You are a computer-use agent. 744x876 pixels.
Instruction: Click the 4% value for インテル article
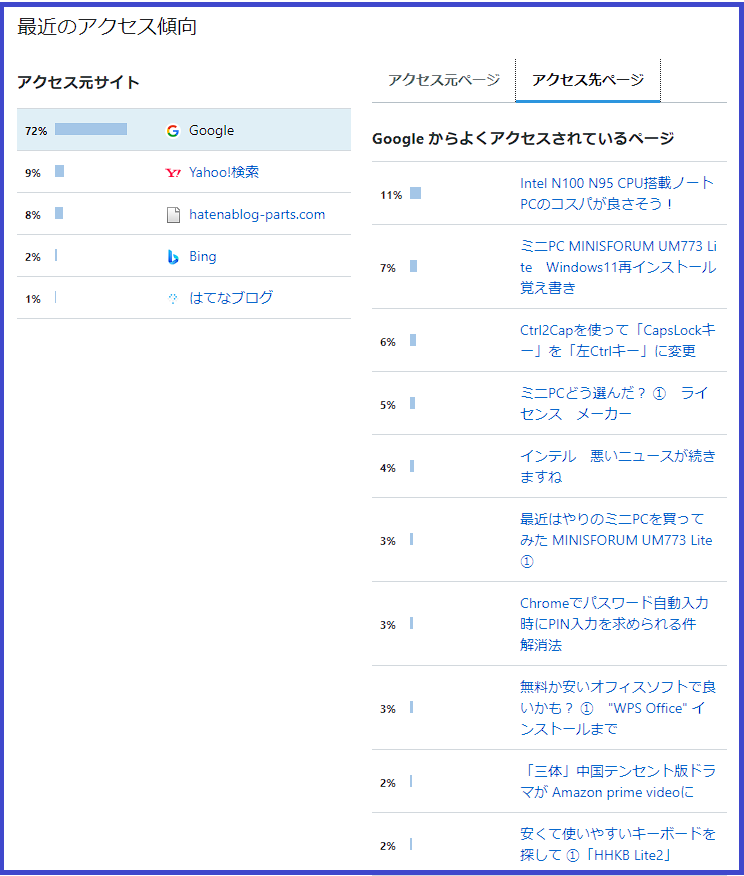click(x=388, y=468)
